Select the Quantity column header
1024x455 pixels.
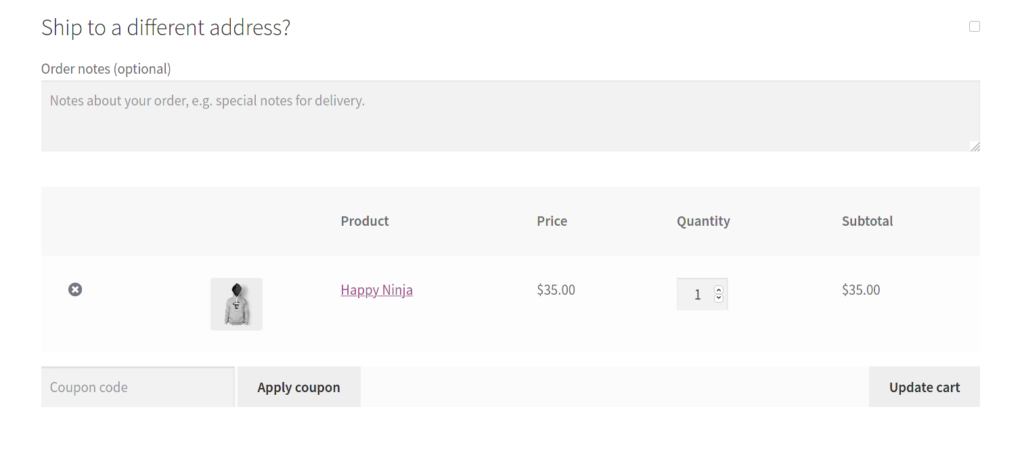coord(703,221)
